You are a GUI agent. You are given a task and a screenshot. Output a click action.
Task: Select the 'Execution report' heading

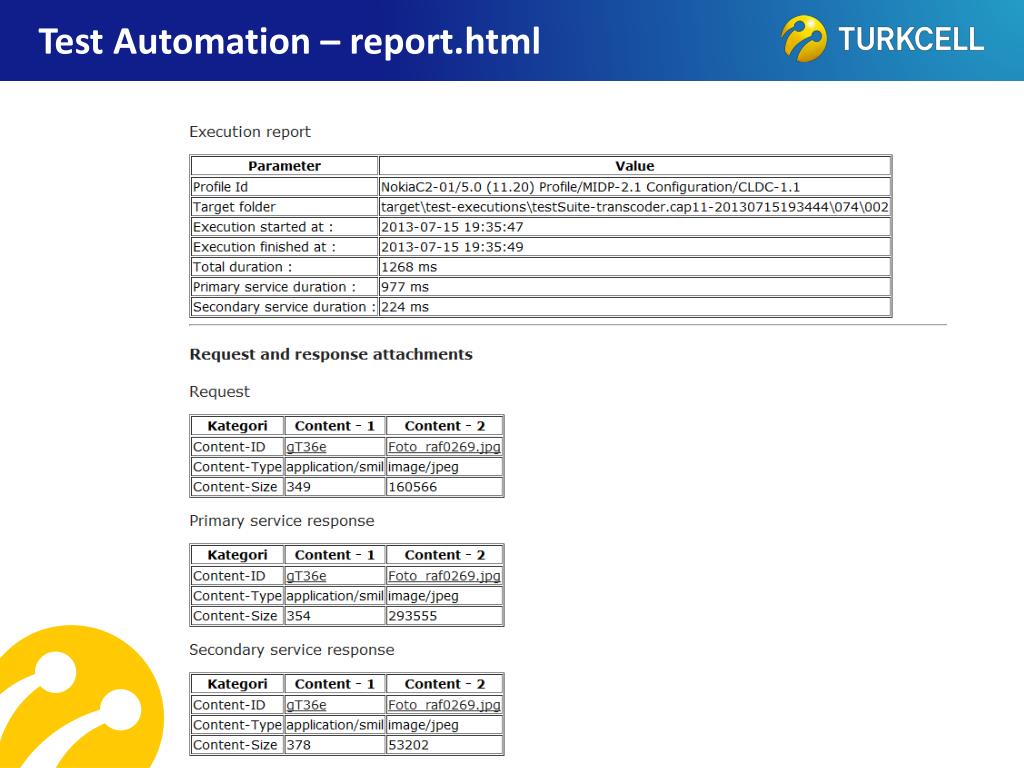250,132
